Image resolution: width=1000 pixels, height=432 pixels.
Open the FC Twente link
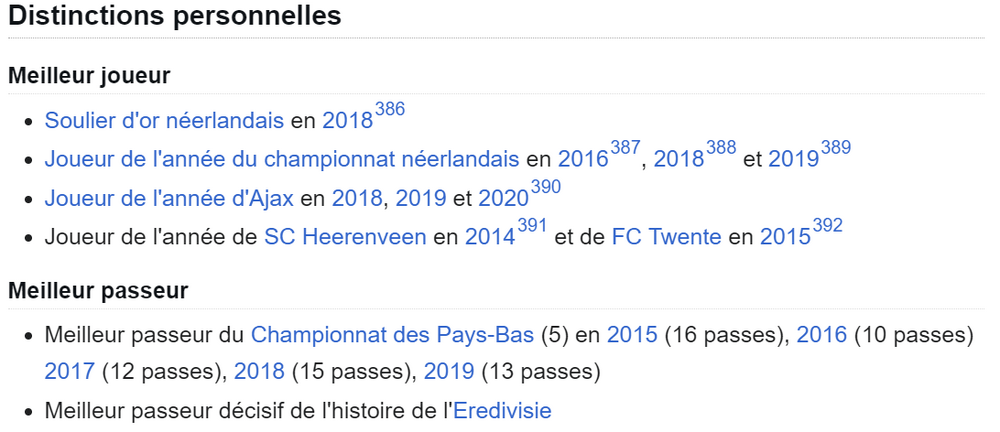(x=666, y=237)
